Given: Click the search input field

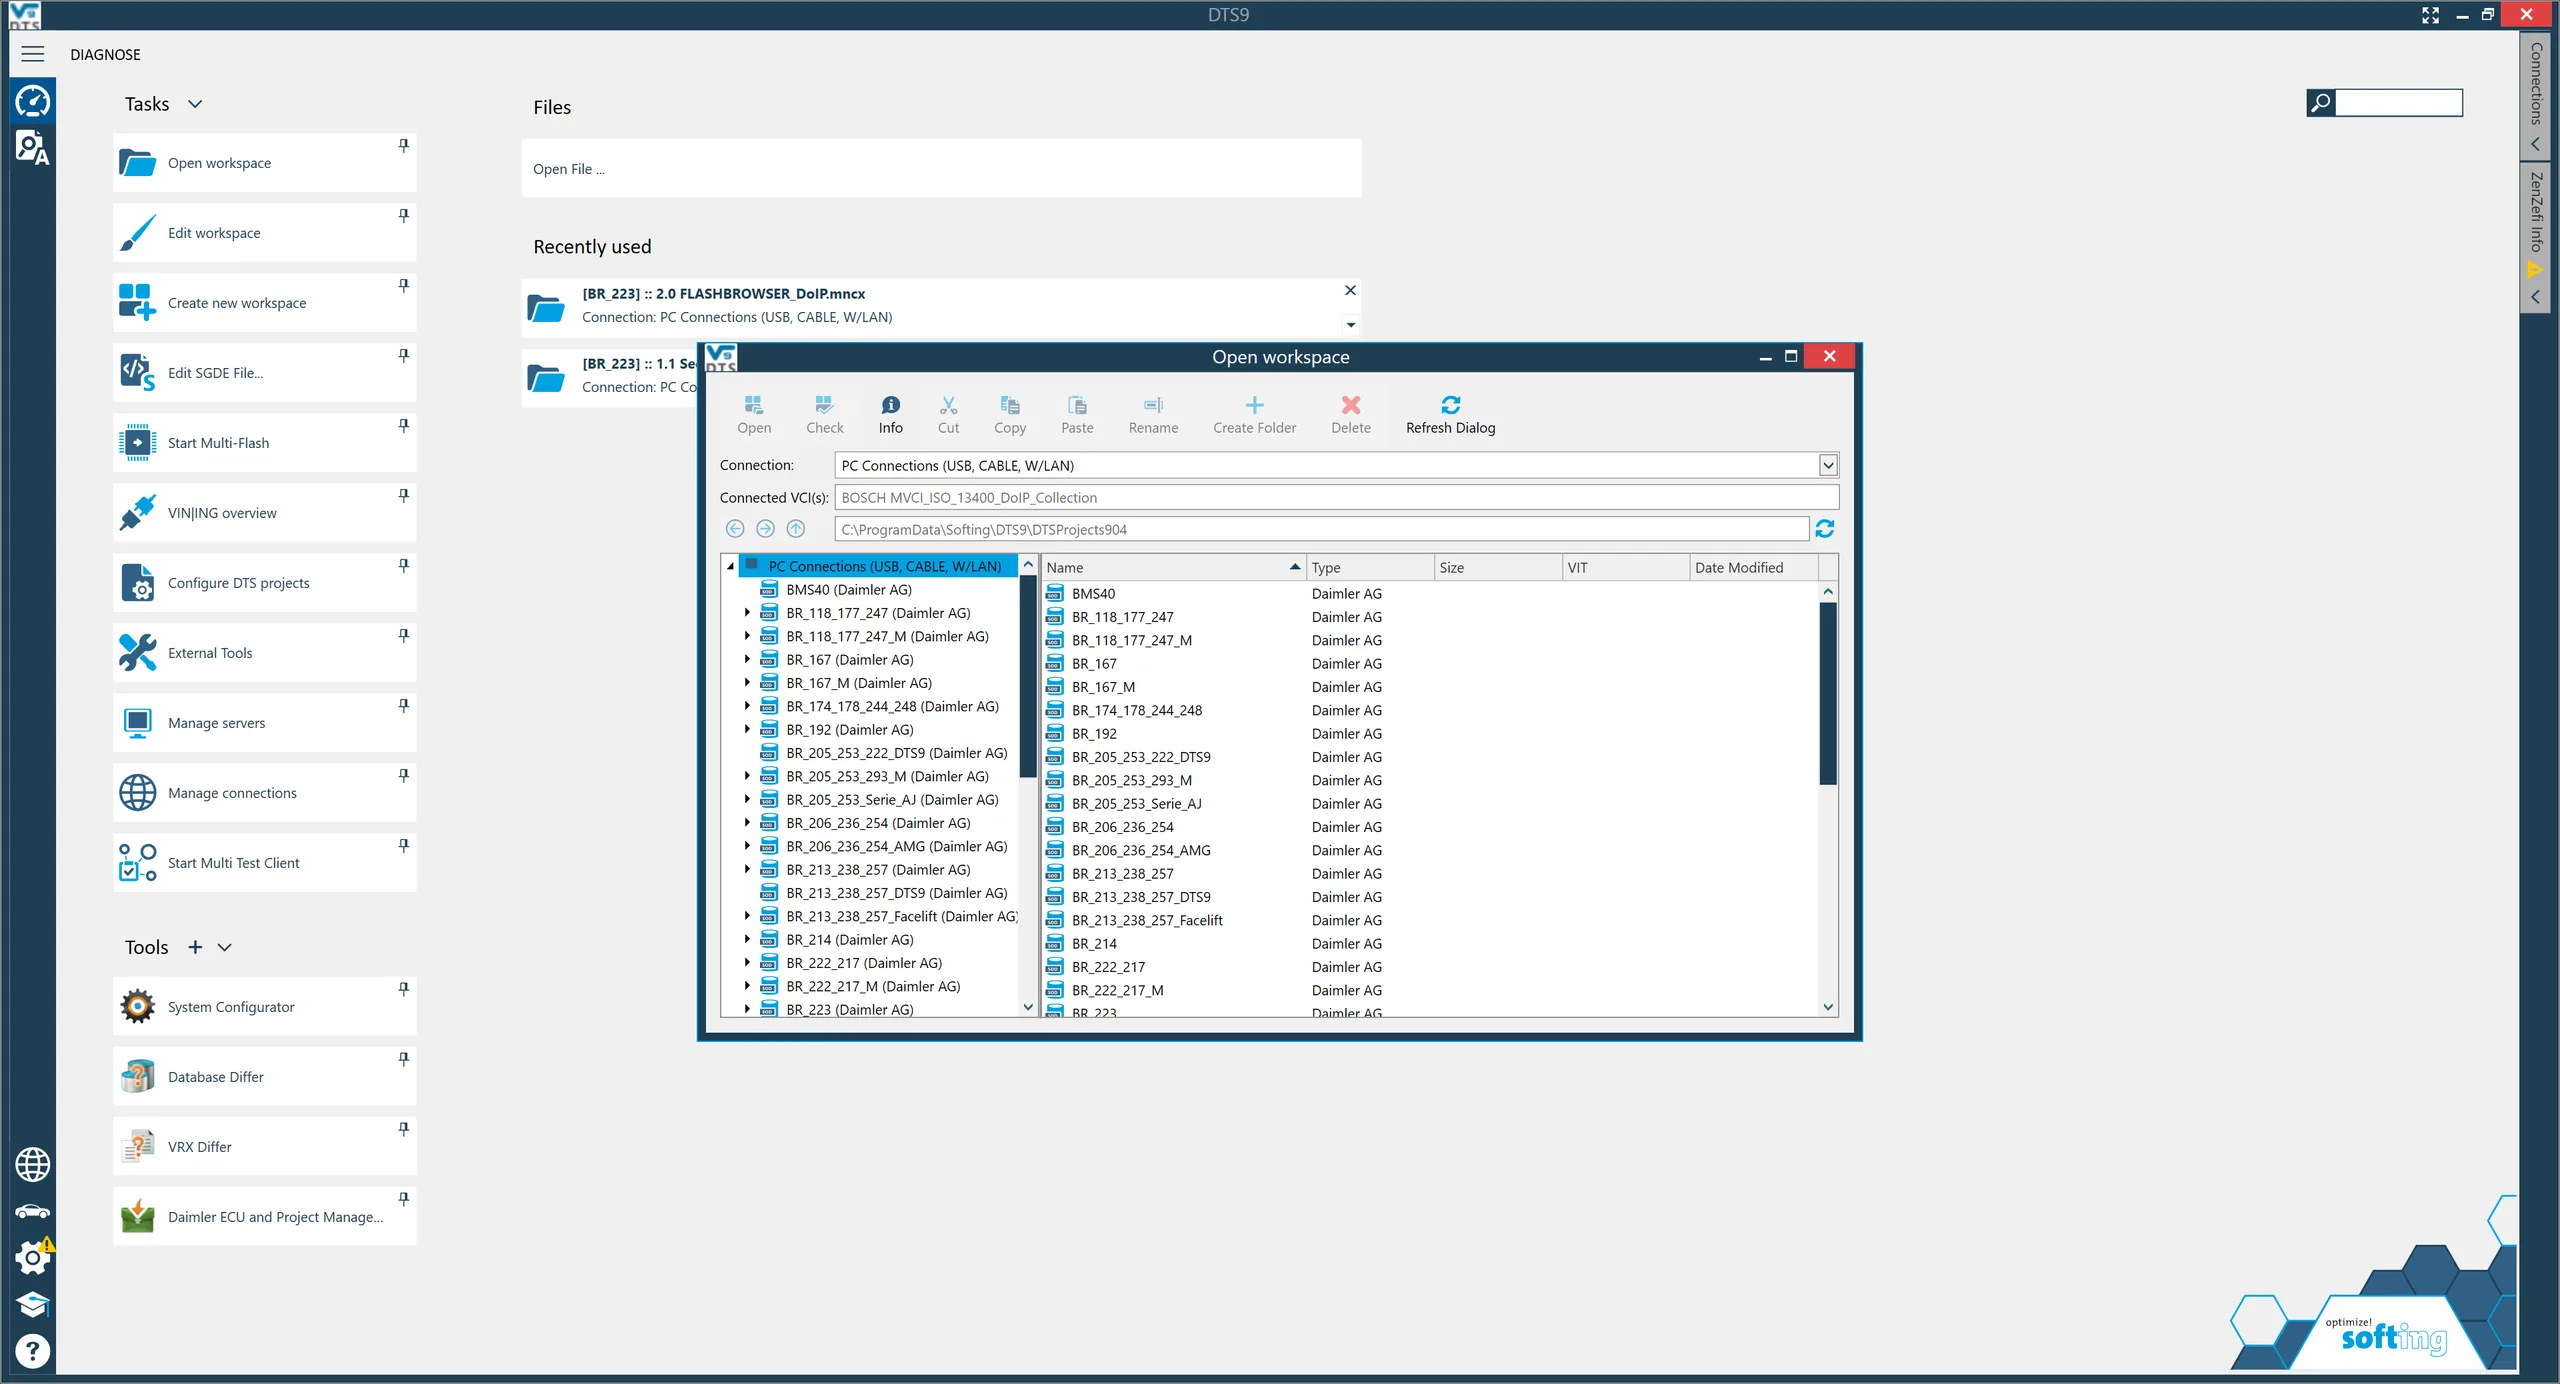Looking at the screenshot, I should (x=2399, y=102).
